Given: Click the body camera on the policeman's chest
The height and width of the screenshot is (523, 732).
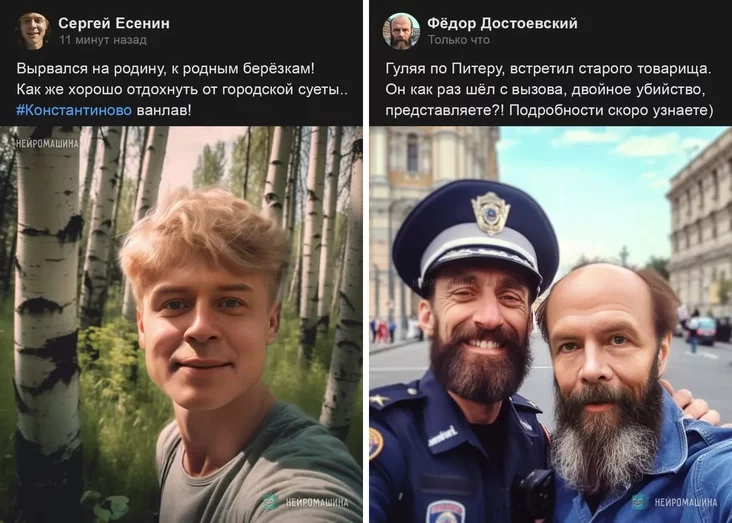Looking at the screenshot, I should pos(535,496).
